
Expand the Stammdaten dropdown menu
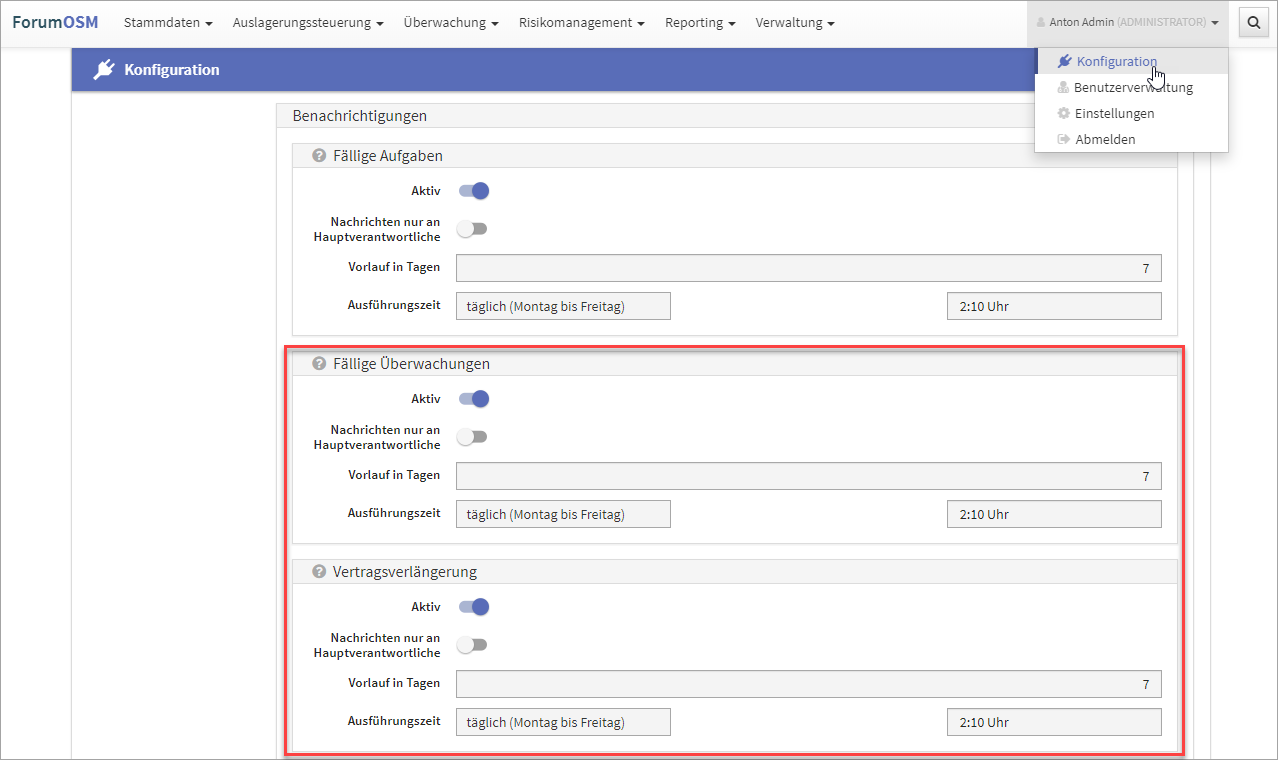pos(168,23)
